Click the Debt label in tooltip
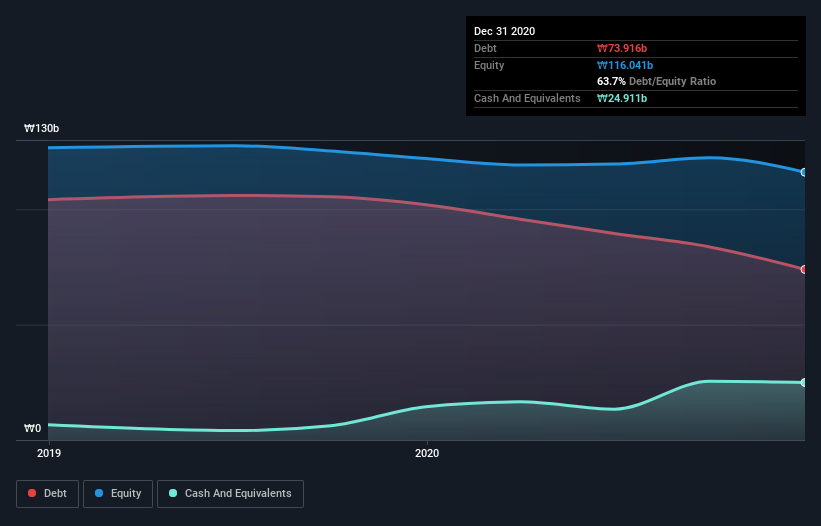 (x=485, y=48)
